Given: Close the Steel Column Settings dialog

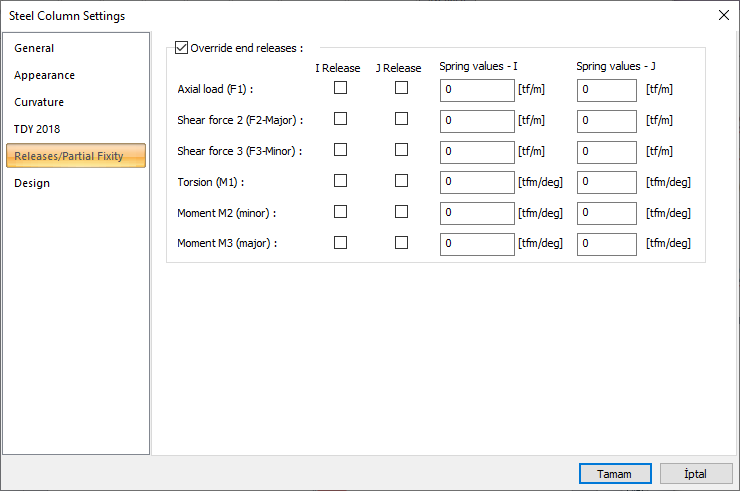Looking at the screenshot, I should [x=724, y=15].
